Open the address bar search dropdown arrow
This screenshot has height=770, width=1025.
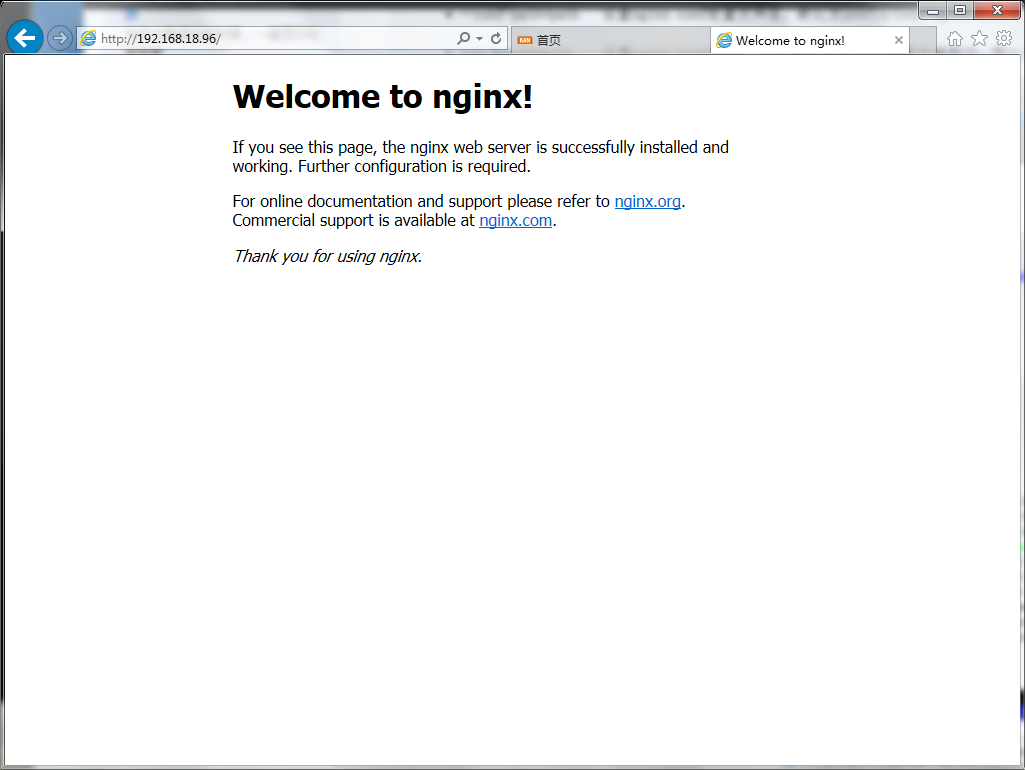point(480,39)
